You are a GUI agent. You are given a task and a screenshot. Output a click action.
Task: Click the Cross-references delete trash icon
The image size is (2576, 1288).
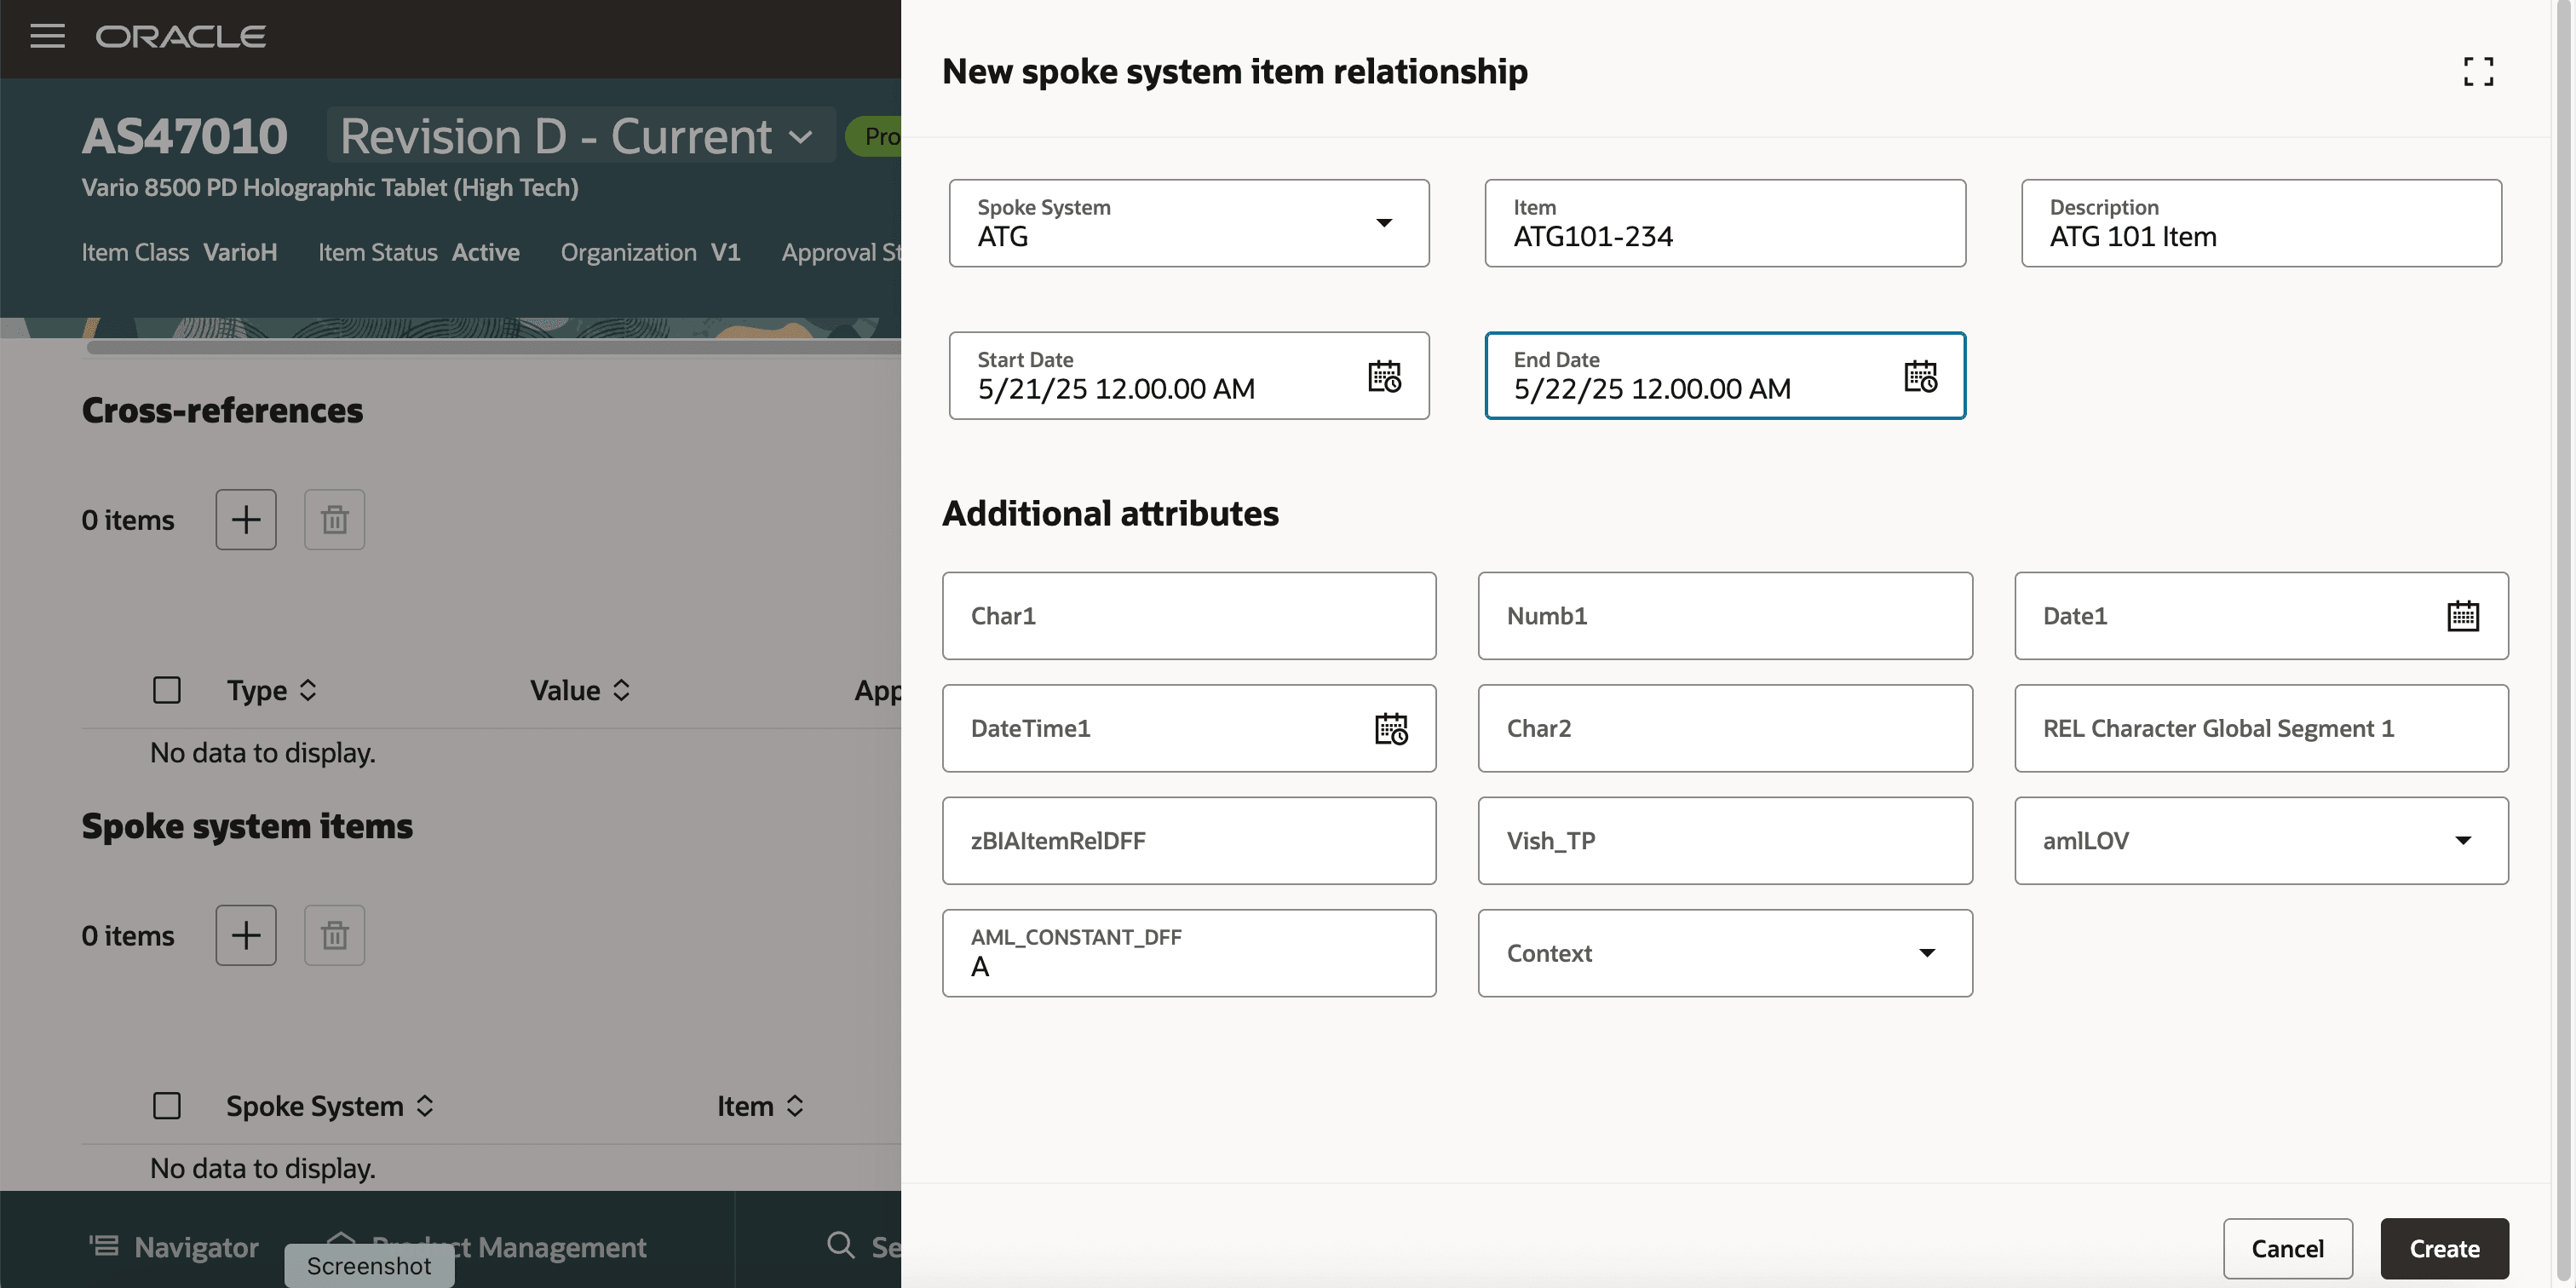click(x=334, y=520)
